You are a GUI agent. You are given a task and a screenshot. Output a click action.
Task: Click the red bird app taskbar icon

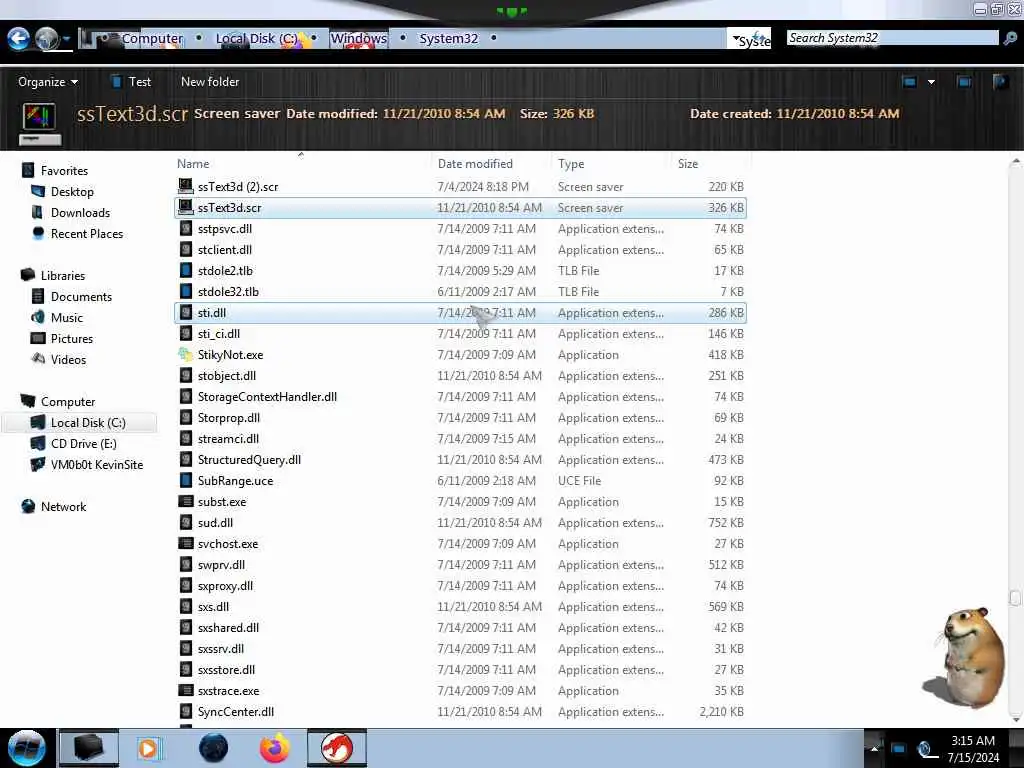(x=337, y=748)
